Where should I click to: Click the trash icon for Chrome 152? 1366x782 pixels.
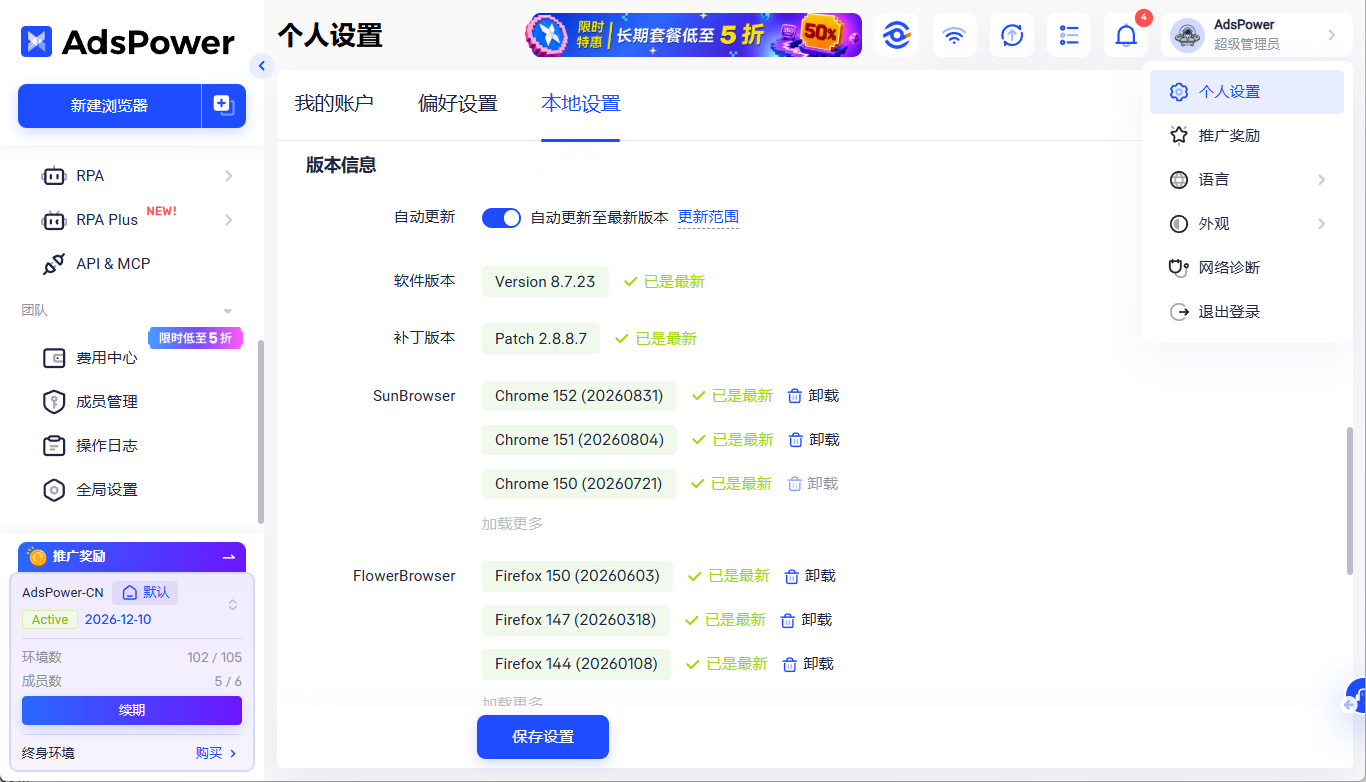pos(795,396)
